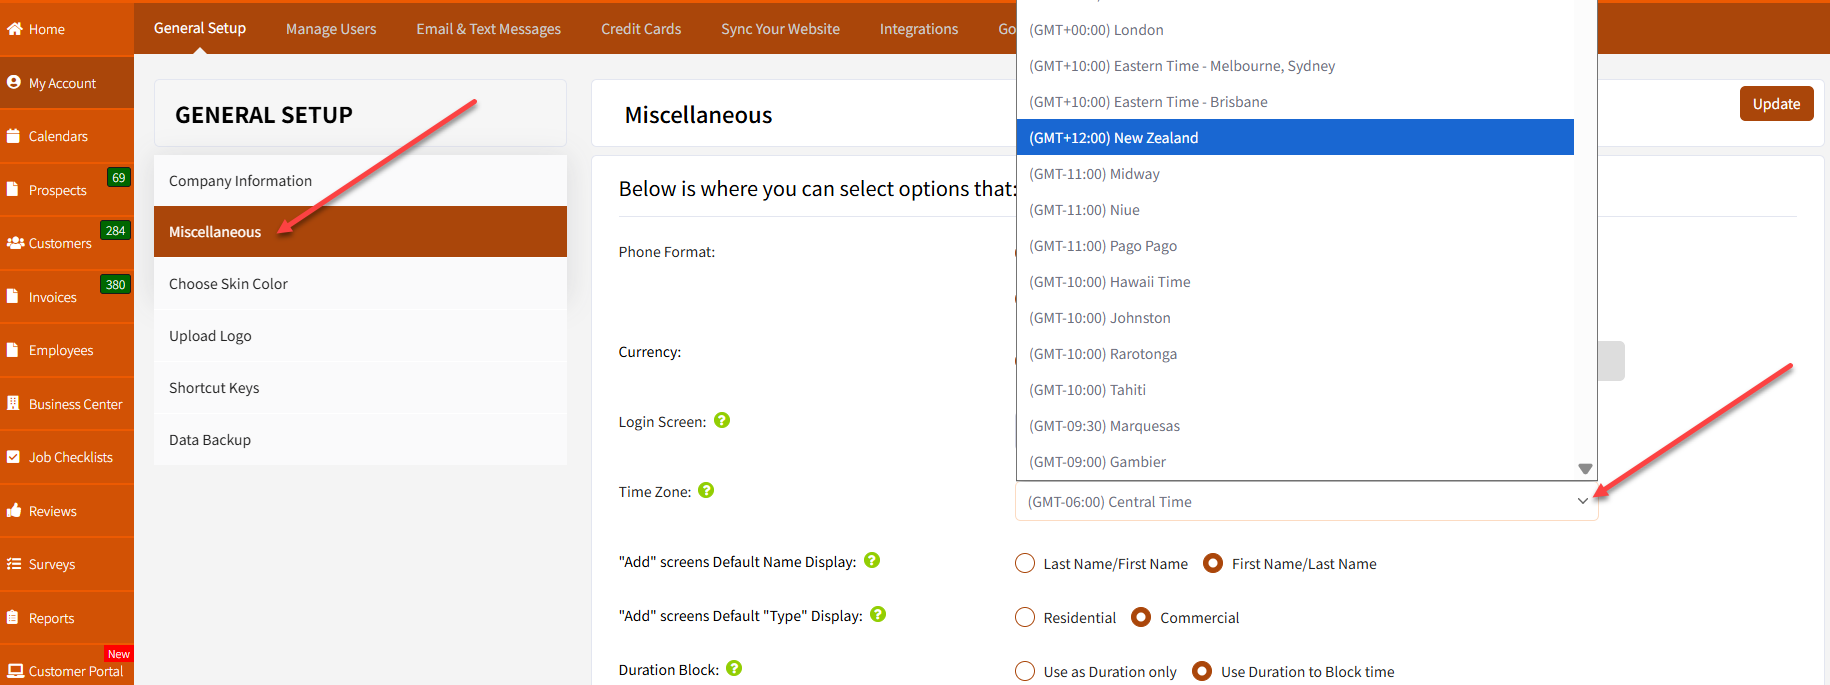Select the Commercial radio option
Image resolution: width=1830 pixels, height=685 pixels.
(1141, 617)
